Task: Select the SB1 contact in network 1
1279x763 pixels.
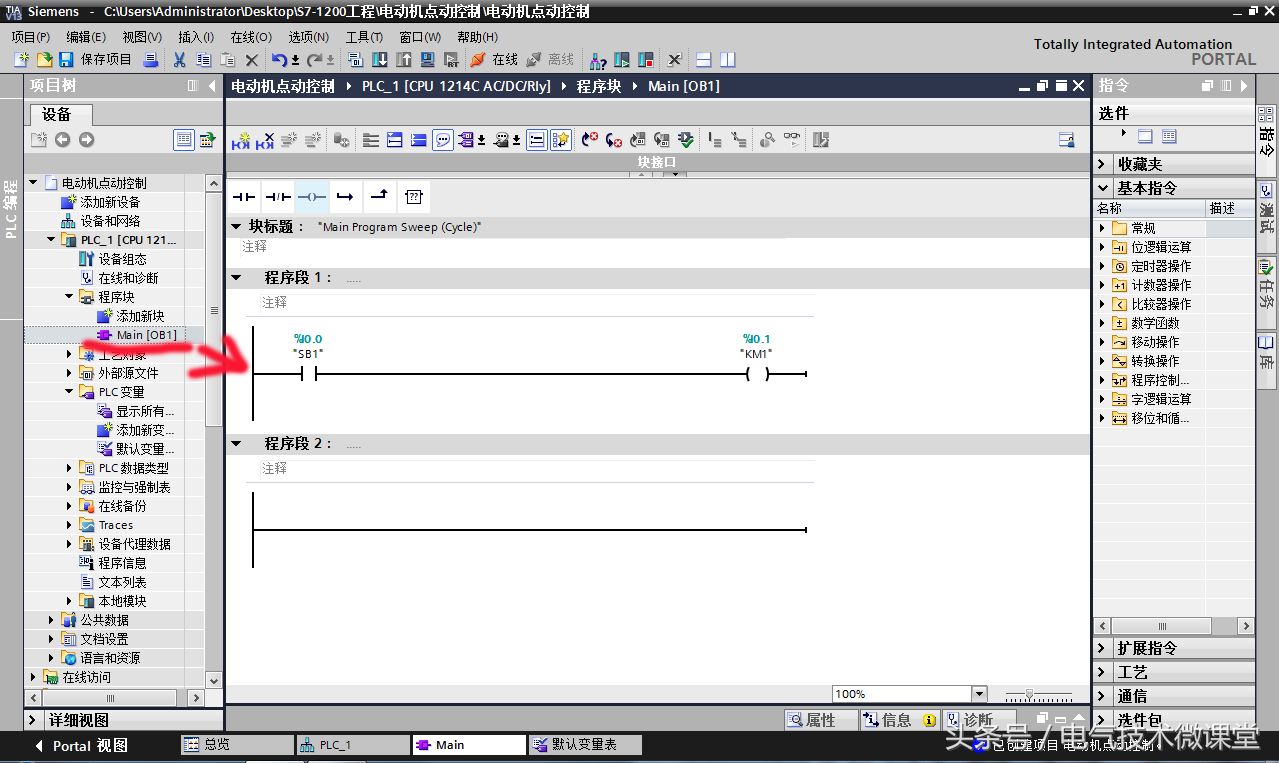Action: tap(308, 374)
